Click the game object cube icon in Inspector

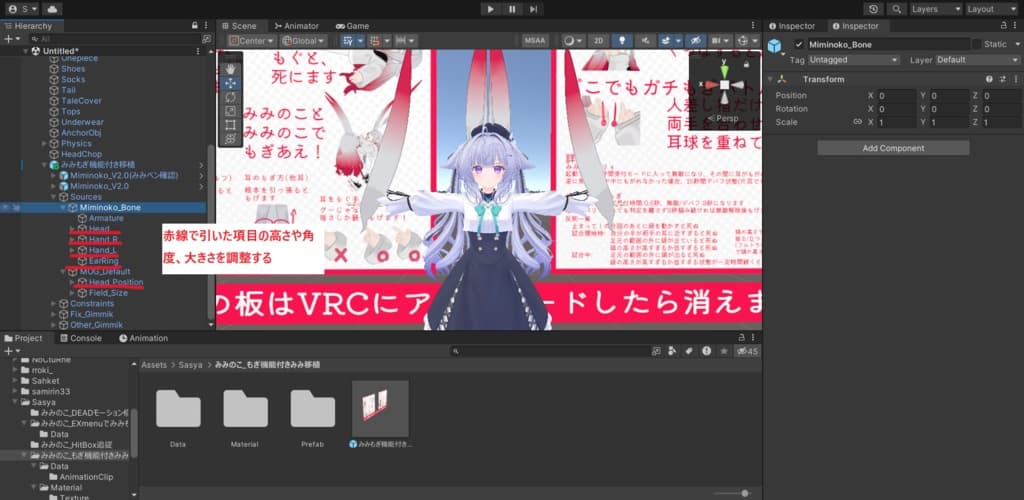coord(775,46)
